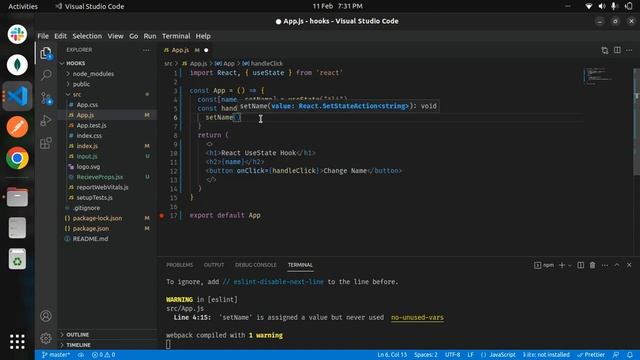Open the Manage gear icon
Image resolution: width=640 pixels, height=360 pixels.
[46, 338]
